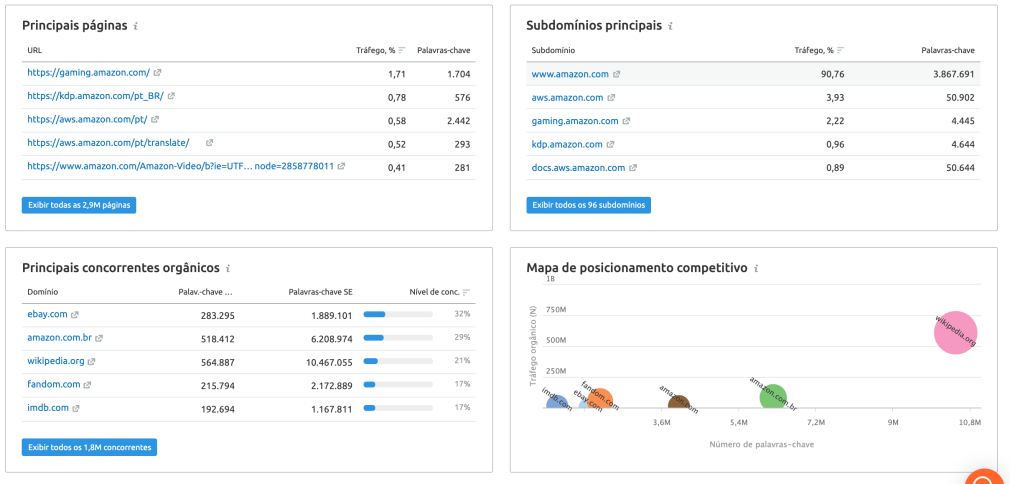1010x484 pixels.
Task: Select keyword count 50.902 for aws.amazon.com
Action: click(x=959, y=98)
